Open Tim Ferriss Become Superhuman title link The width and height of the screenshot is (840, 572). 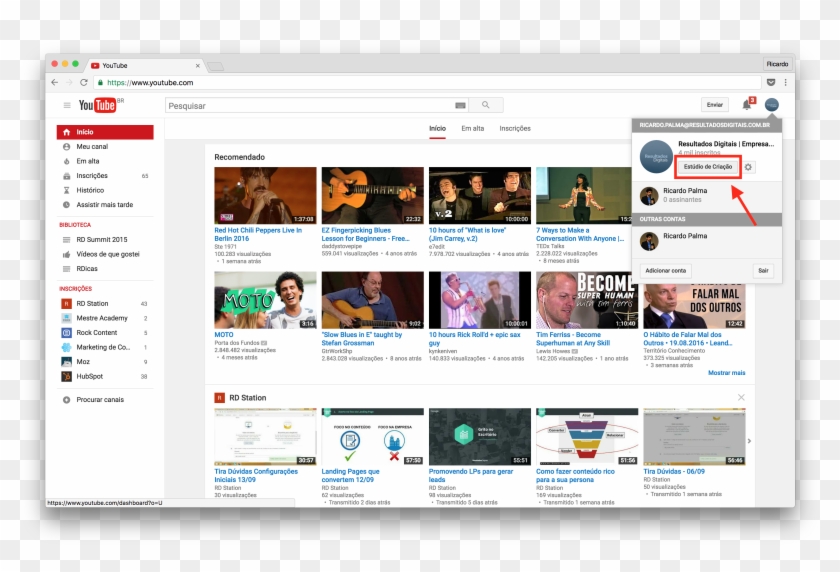[x=573, y=338]
